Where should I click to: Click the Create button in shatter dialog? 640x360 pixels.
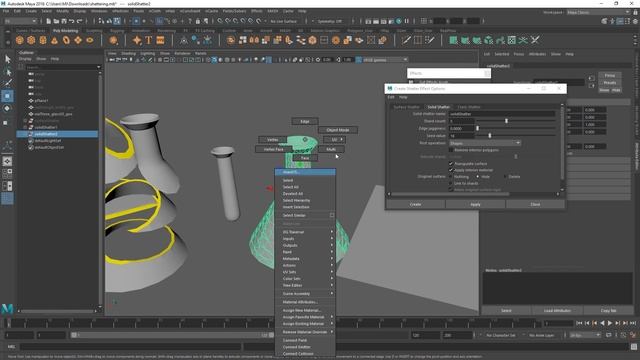click(x=416, y=204)
